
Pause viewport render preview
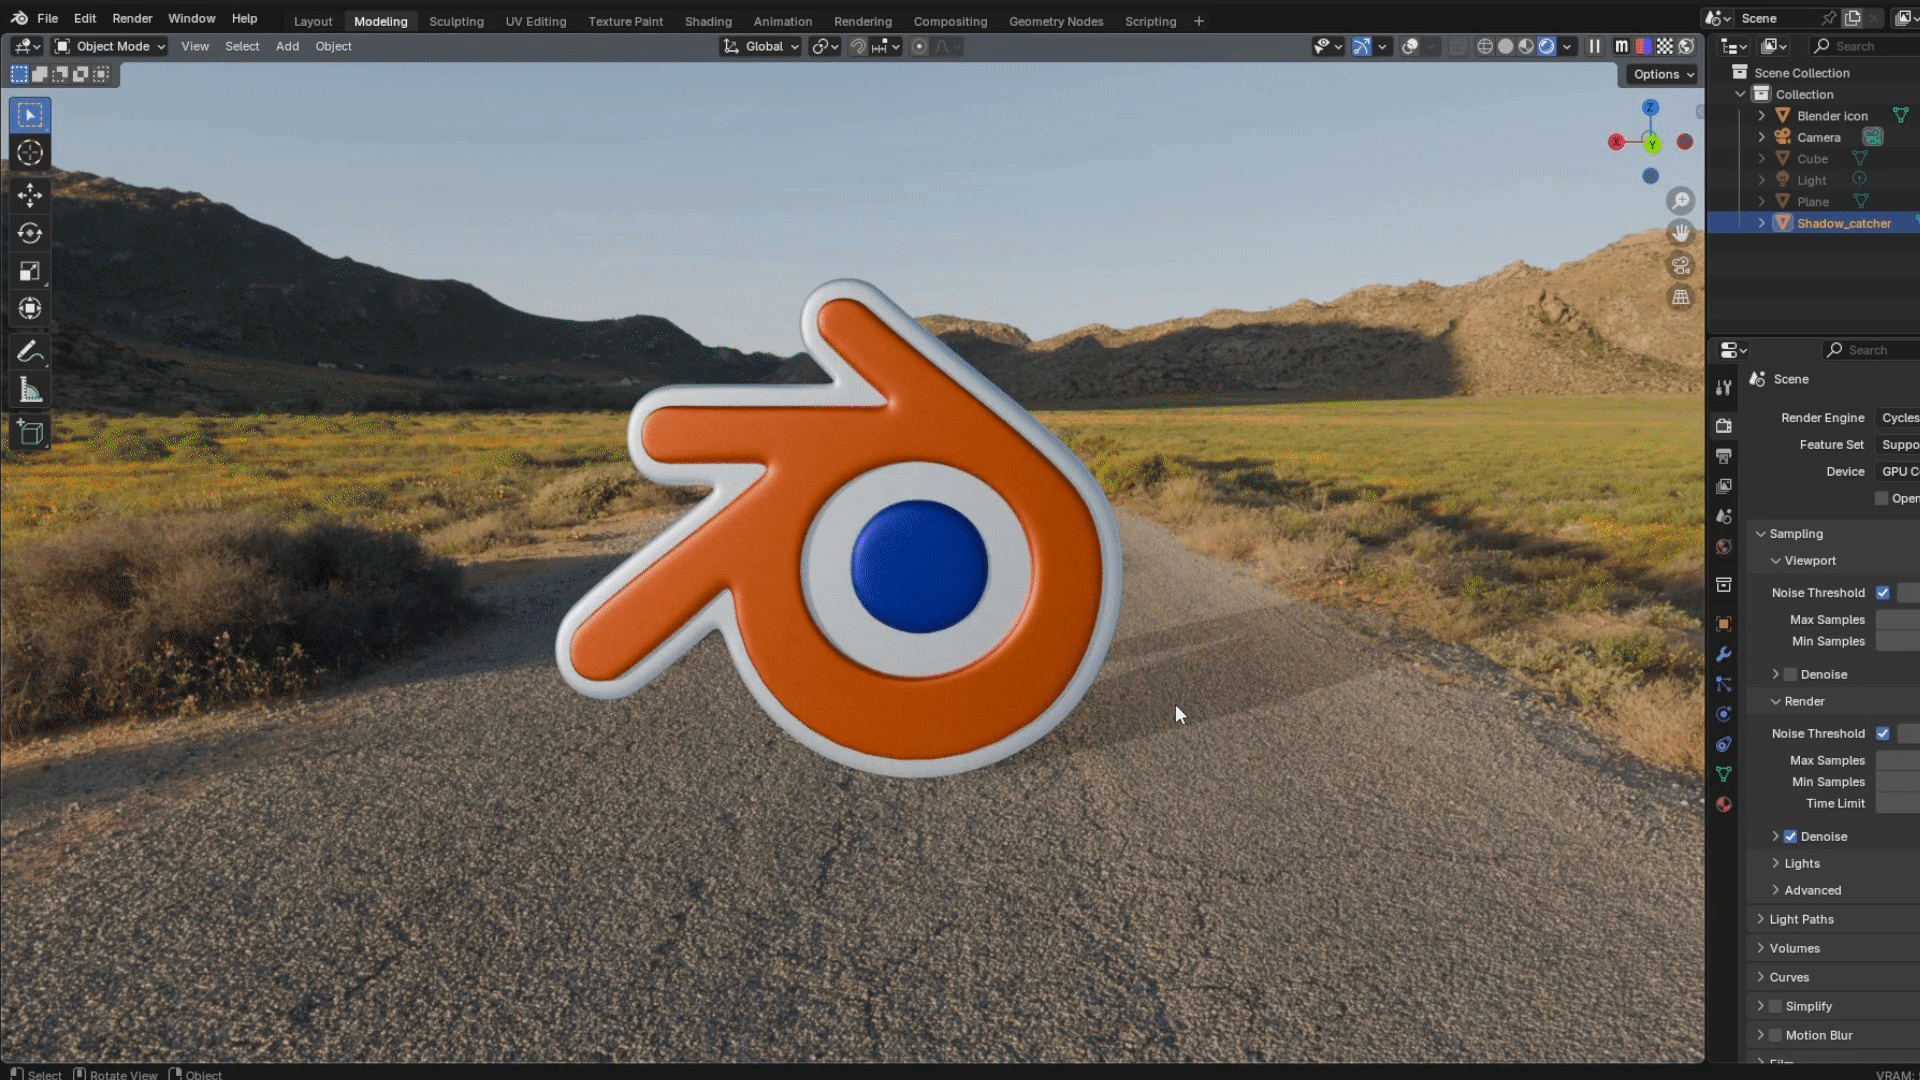tap(1595, 46)
